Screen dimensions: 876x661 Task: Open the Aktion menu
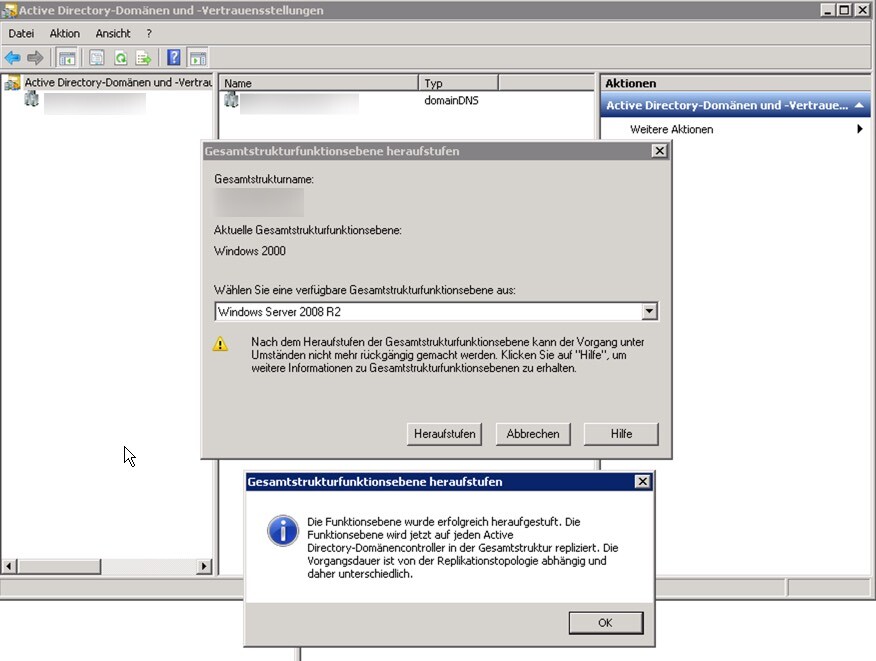click(65, 34)
